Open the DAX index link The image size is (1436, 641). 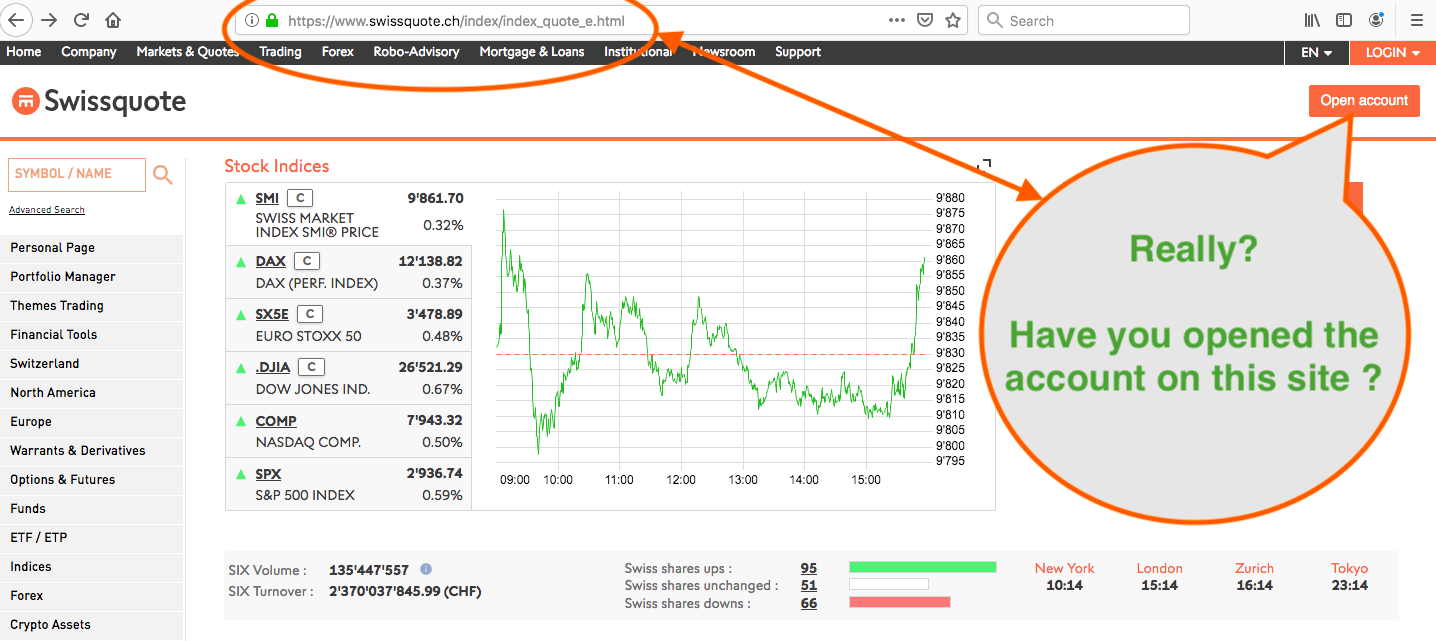tap(271, 261)
